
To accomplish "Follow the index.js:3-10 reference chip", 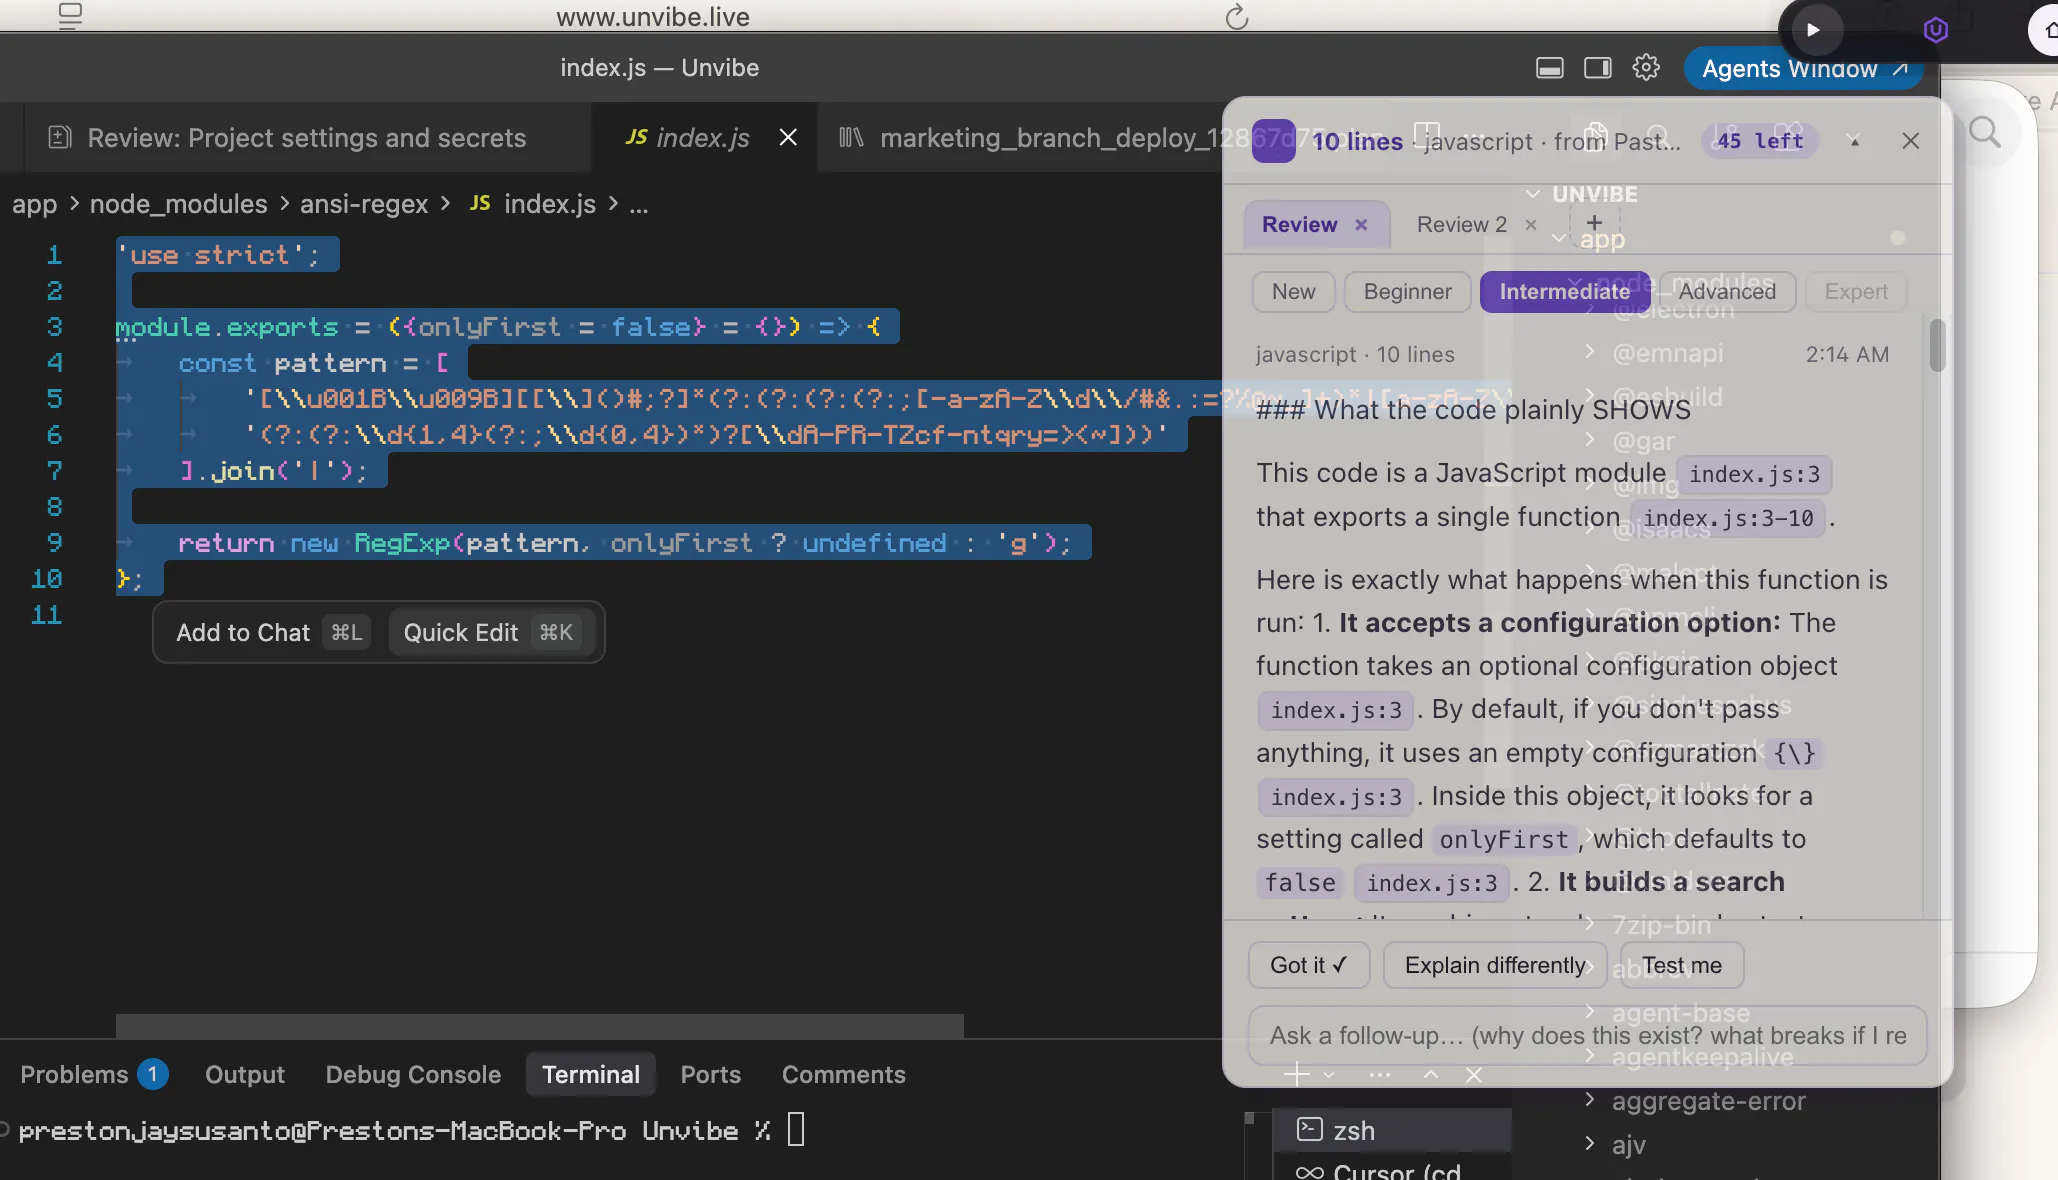I will coord(1728,518).
